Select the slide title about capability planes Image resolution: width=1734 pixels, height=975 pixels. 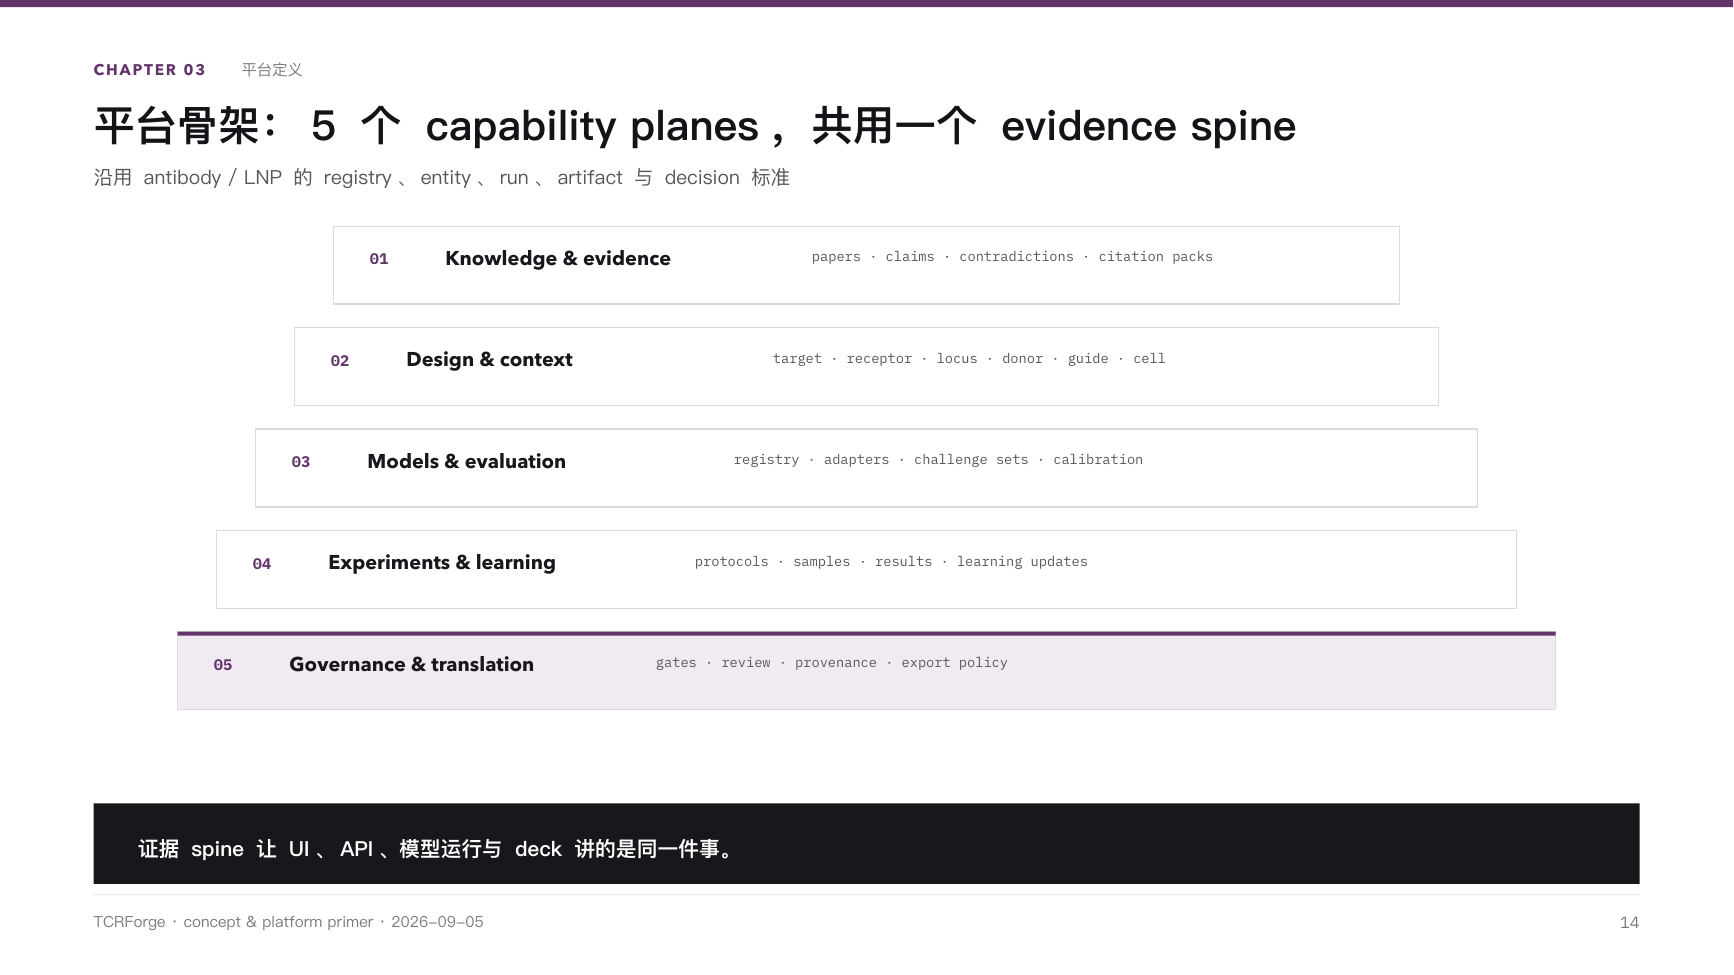pos(695,126)
